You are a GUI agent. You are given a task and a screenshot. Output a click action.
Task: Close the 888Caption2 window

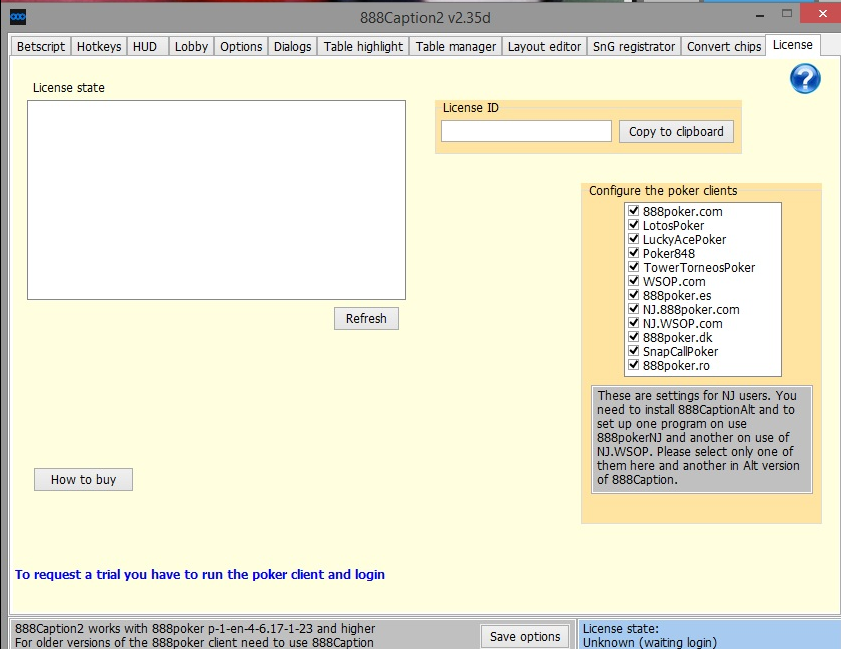822,14
